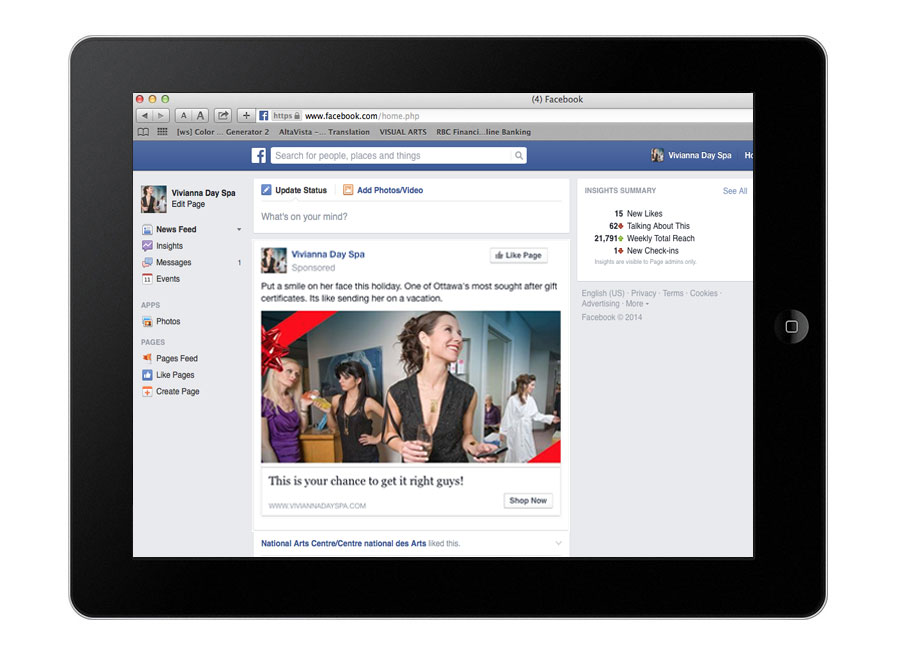Click See All in Insights Summary

(x=735, y=191)
